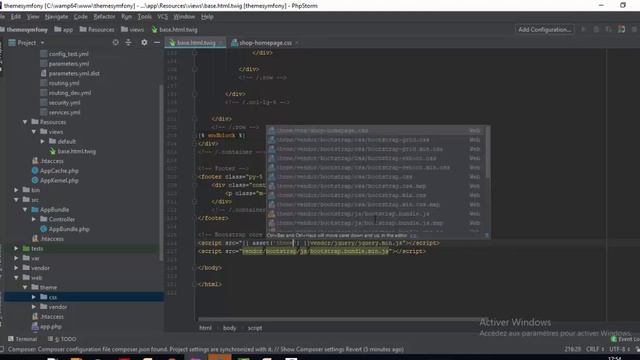Click the Add Configuration button
The image size is (640, 360).
(x=544, y=29)
